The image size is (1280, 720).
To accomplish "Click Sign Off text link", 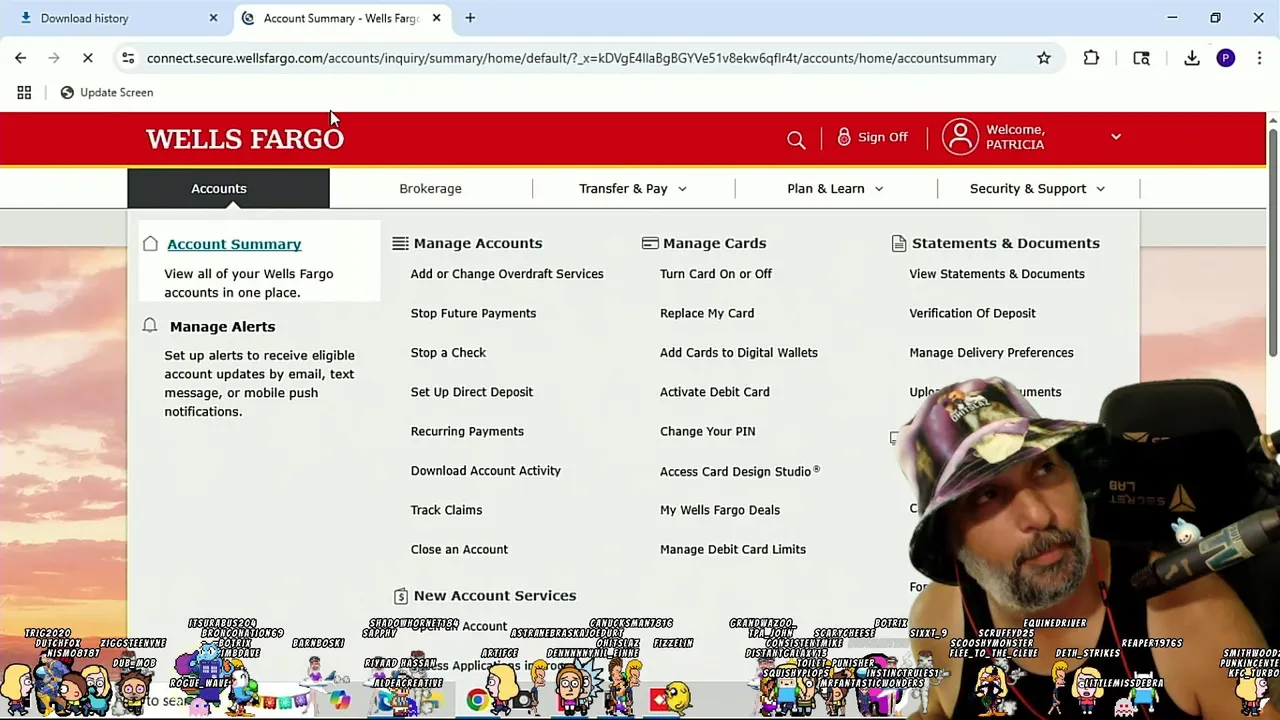I will coord(883,137).
